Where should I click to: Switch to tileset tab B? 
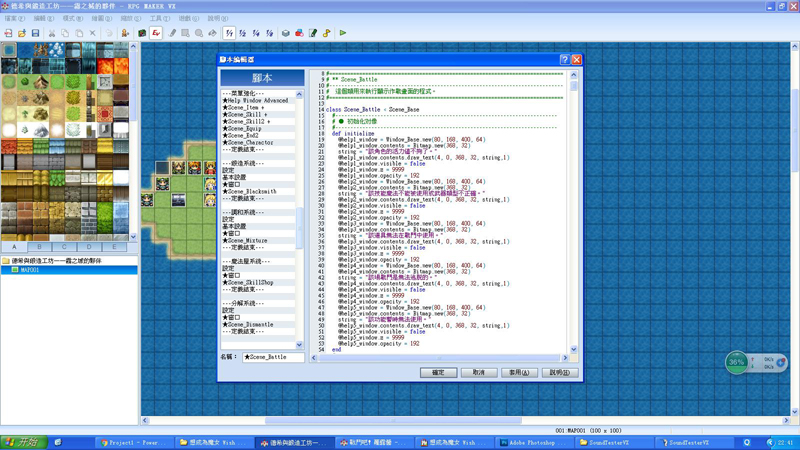click(x=39, y=247)
